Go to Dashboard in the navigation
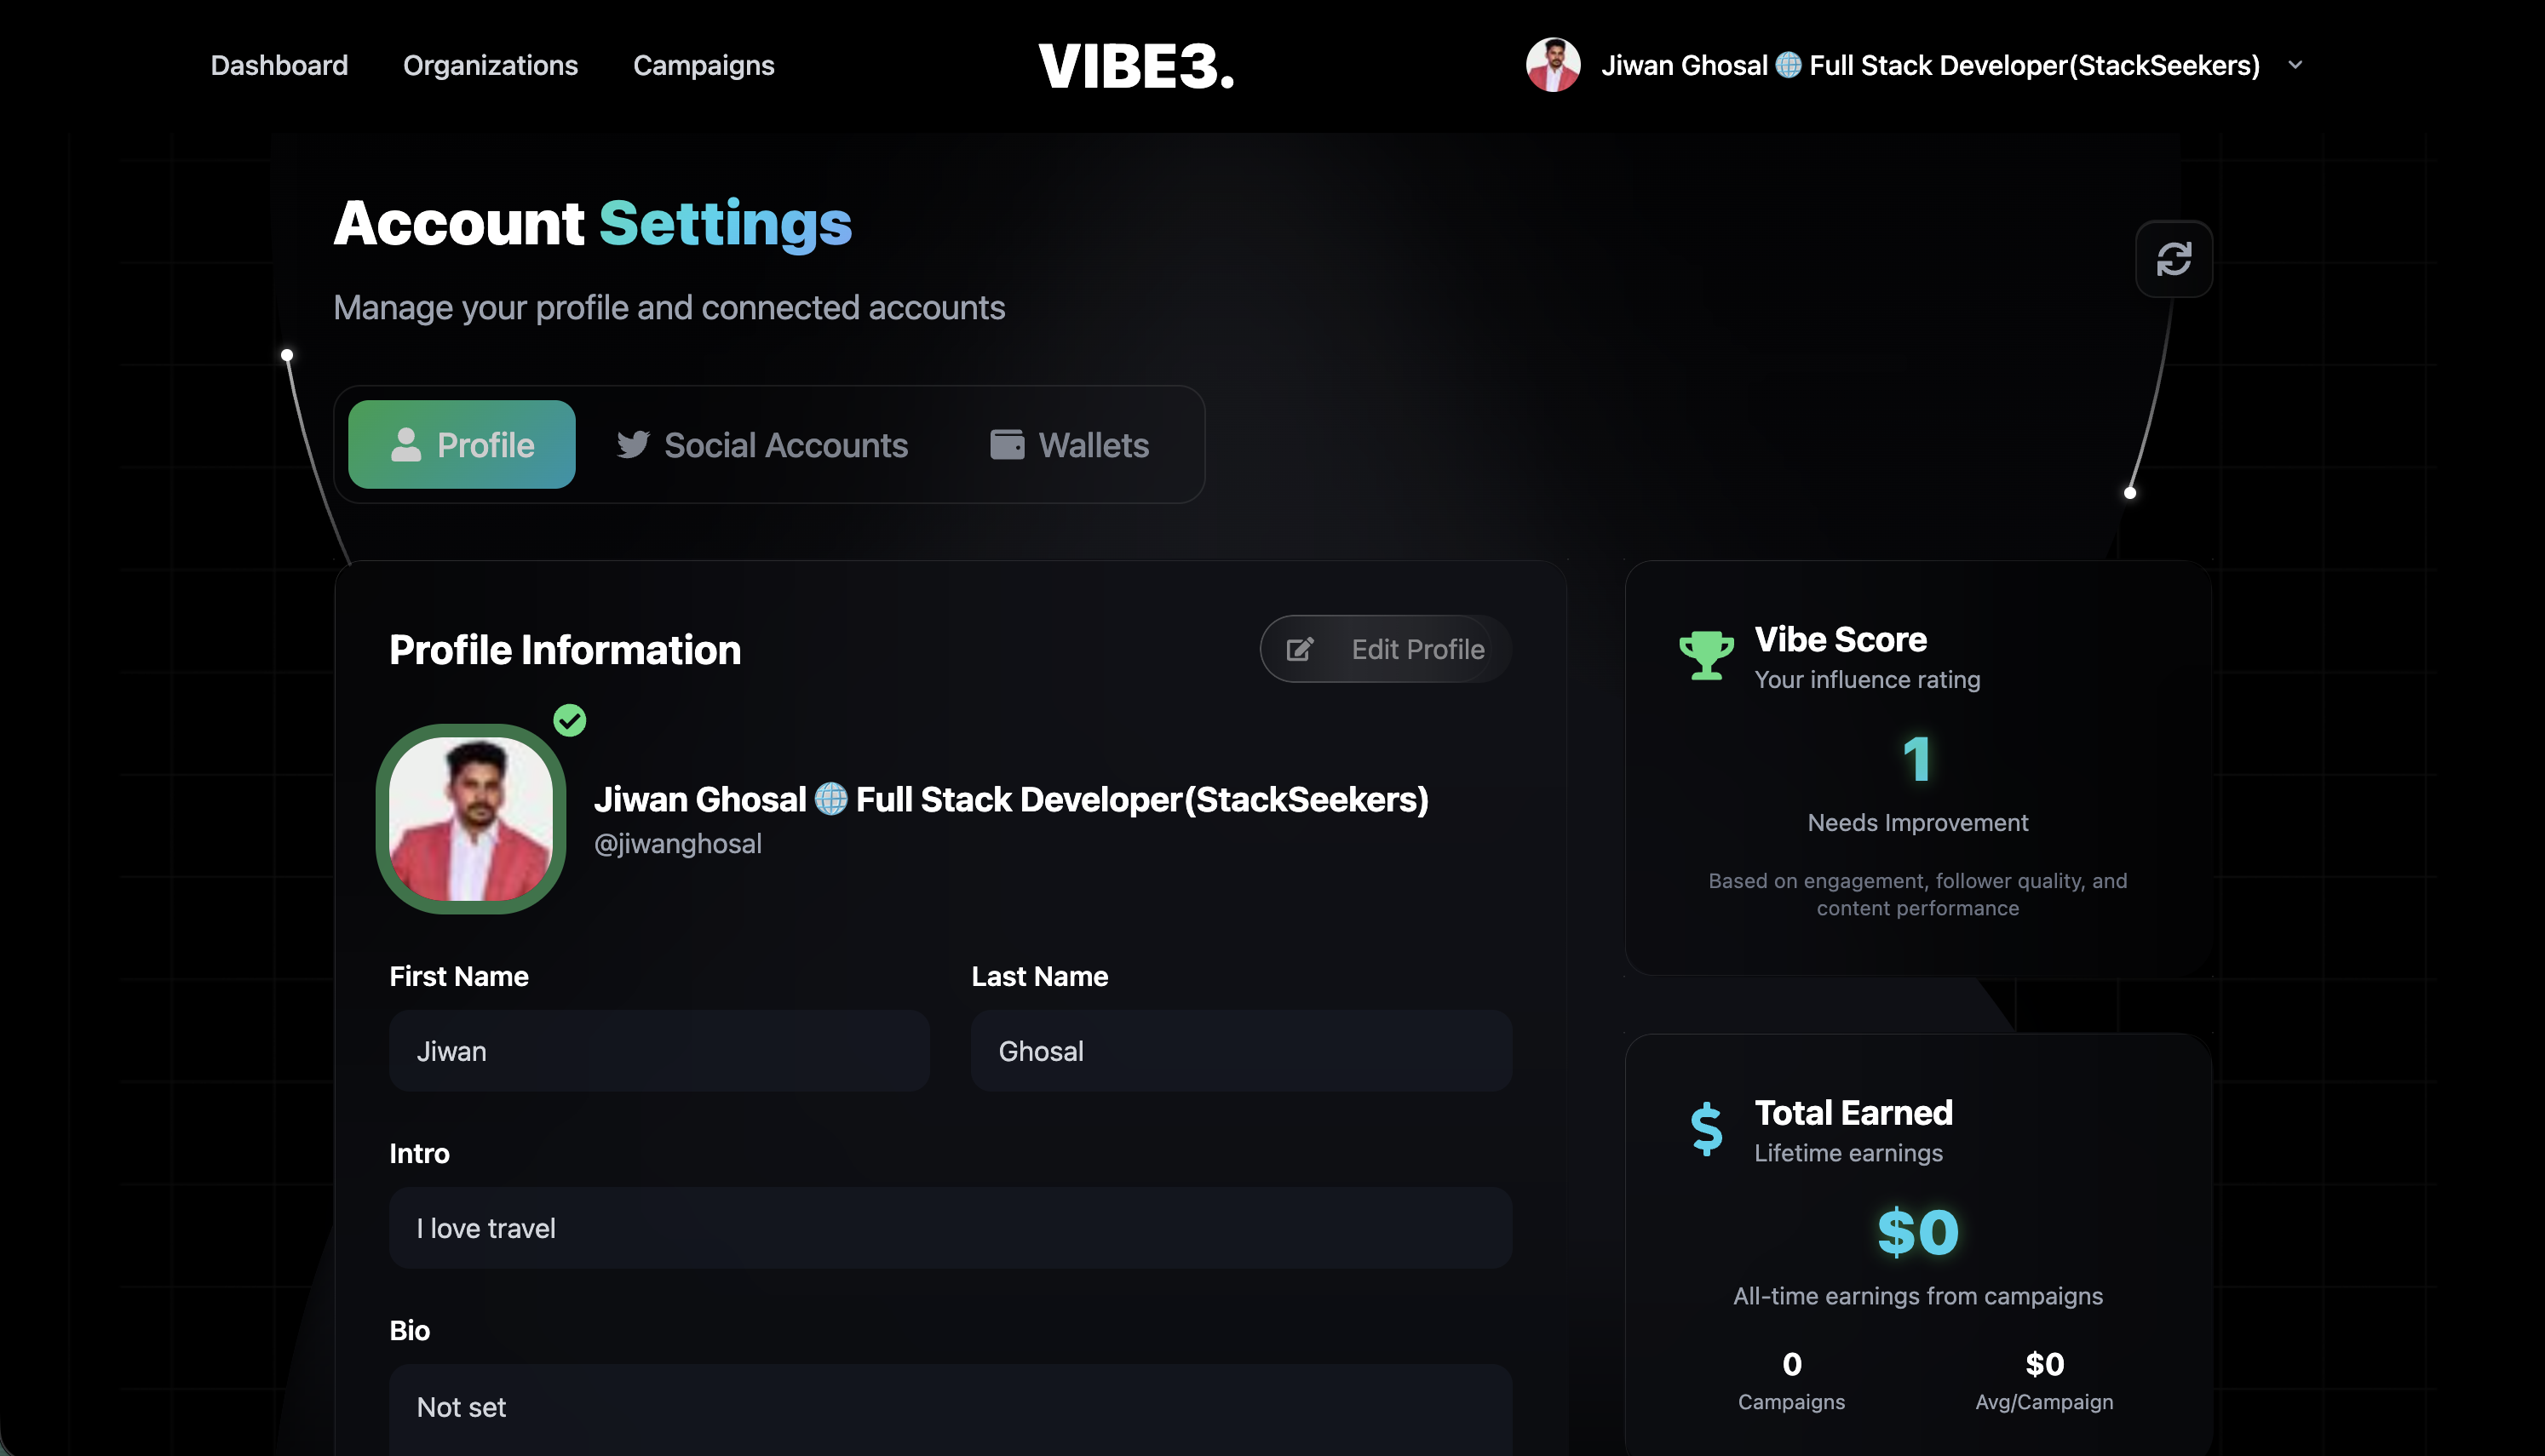 pyautogui.click(x=279, y=65)
